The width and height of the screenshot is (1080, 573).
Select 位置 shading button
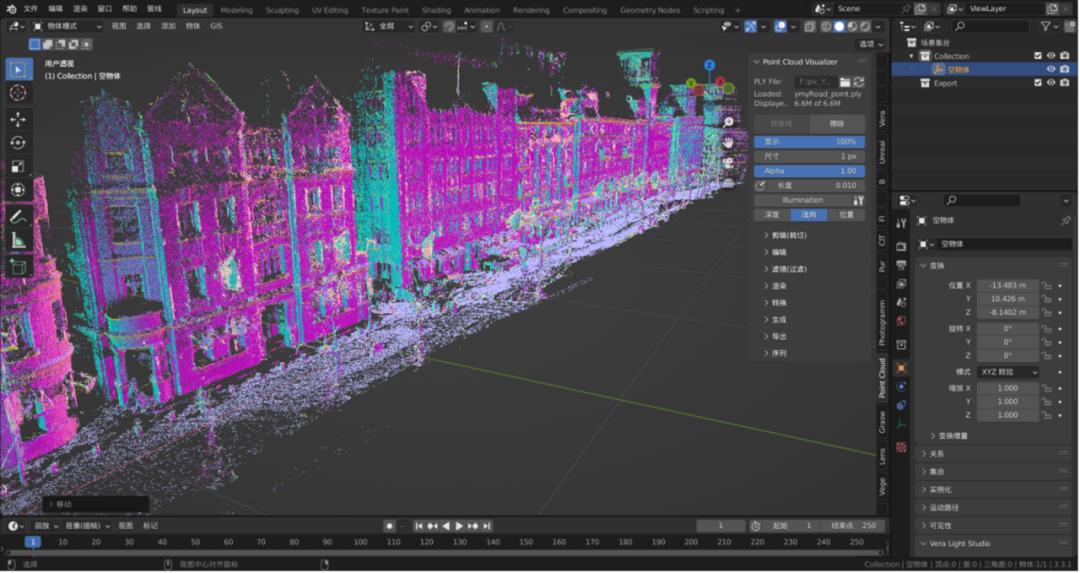pos(847,215)
